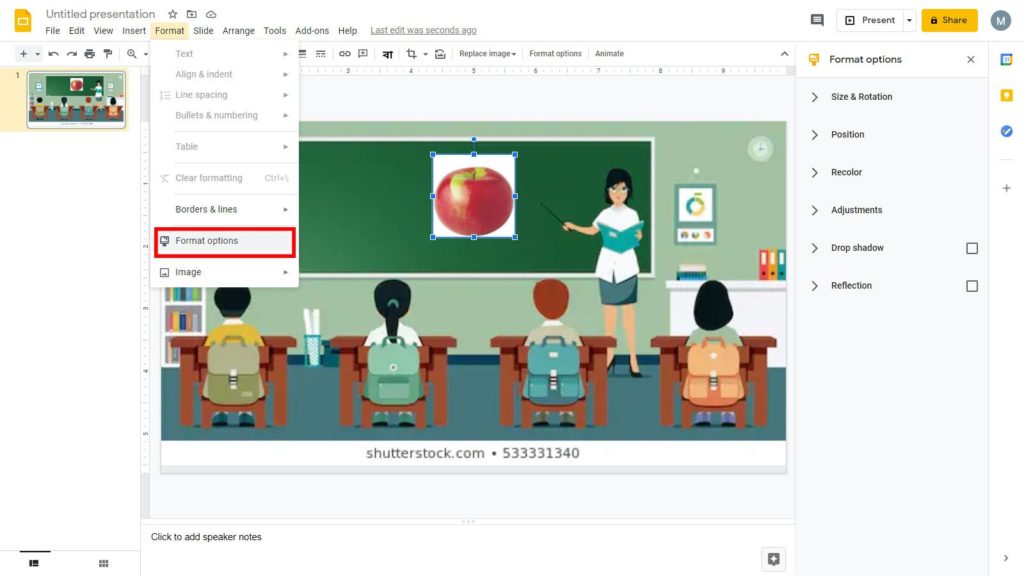Open the Insert menu
The height and width of the screenshot is (576, 1024).
(134, 31)
